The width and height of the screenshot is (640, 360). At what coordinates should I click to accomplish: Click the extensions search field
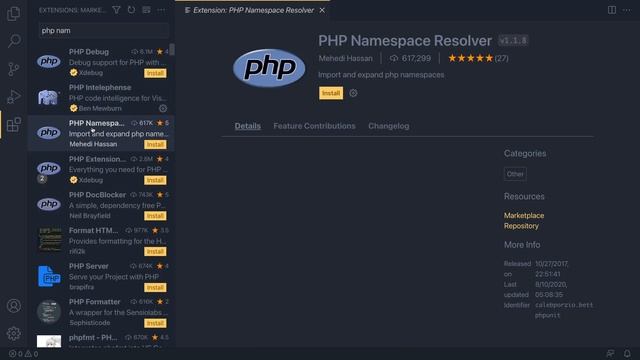104,31
